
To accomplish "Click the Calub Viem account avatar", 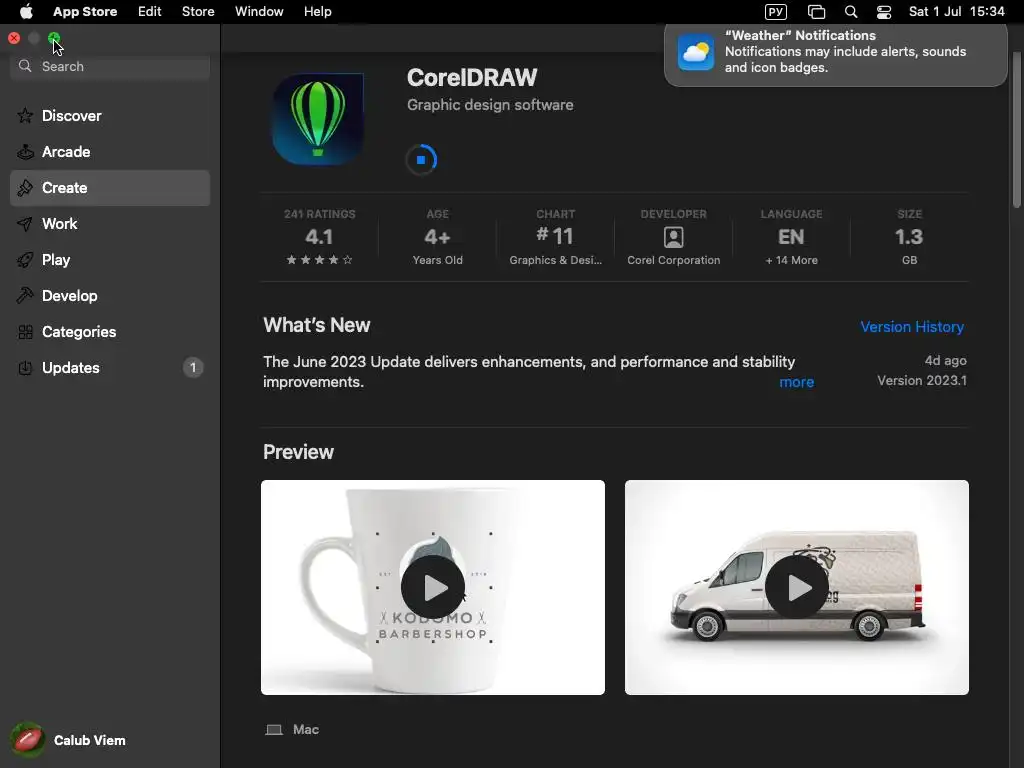I will tap(27, 740).
